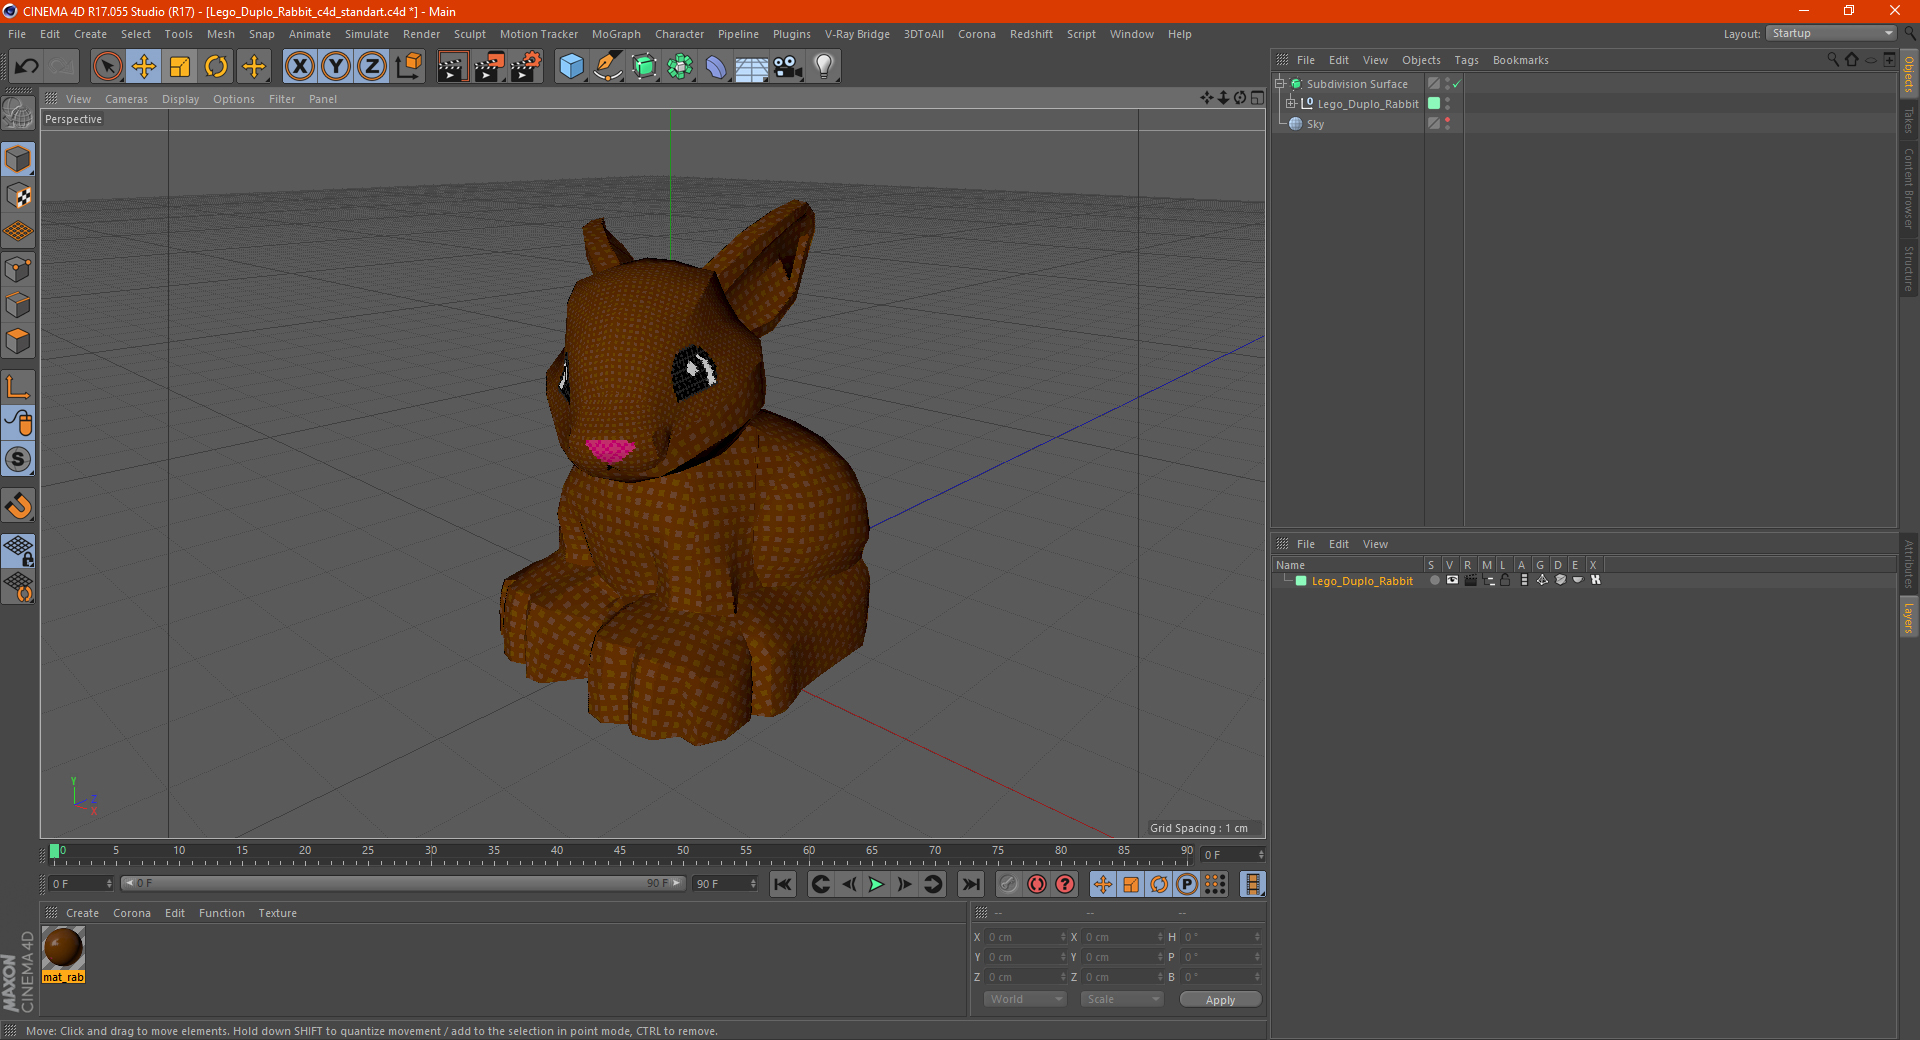Click the X position input field
Viewport: 1920px width, 1040px height.
1024,937
